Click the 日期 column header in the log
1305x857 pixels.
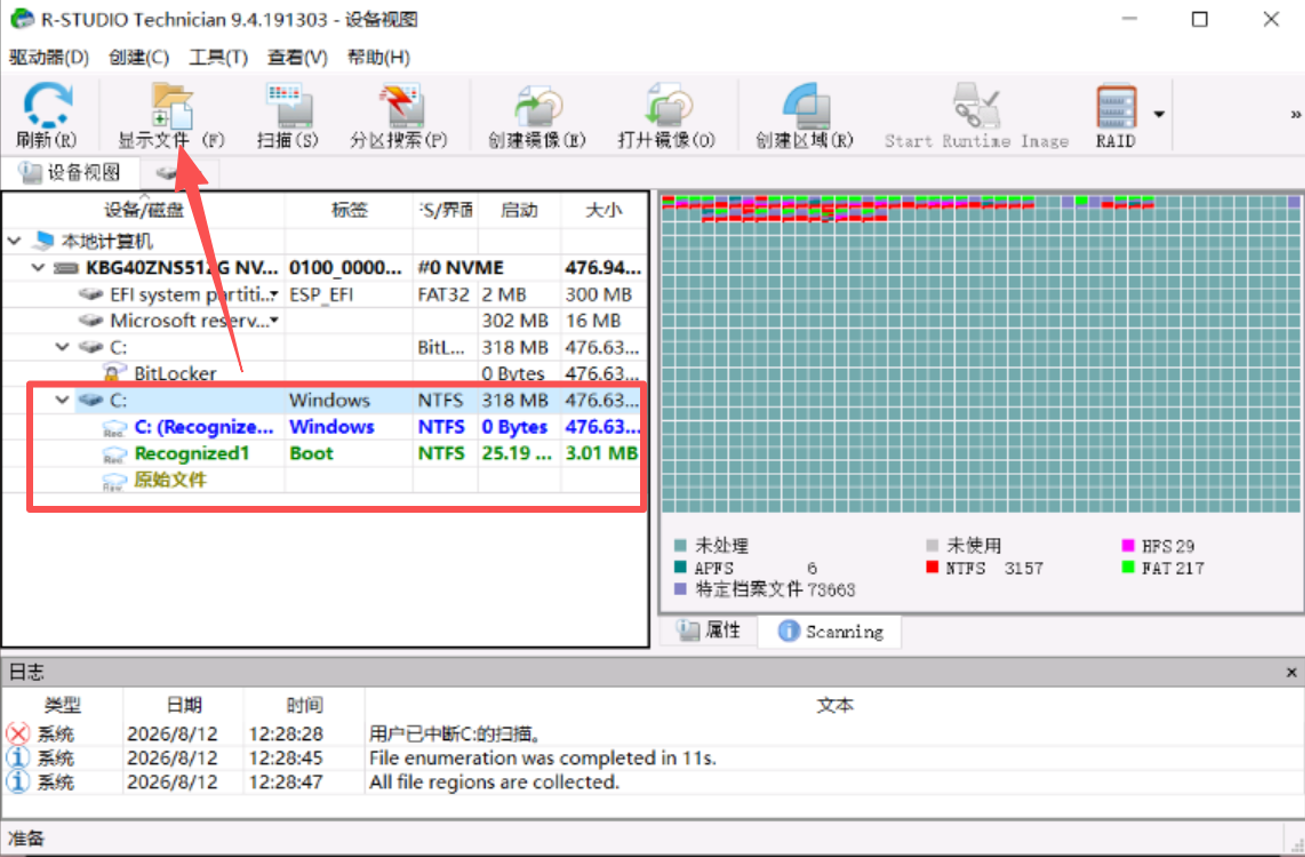point(184,705)
